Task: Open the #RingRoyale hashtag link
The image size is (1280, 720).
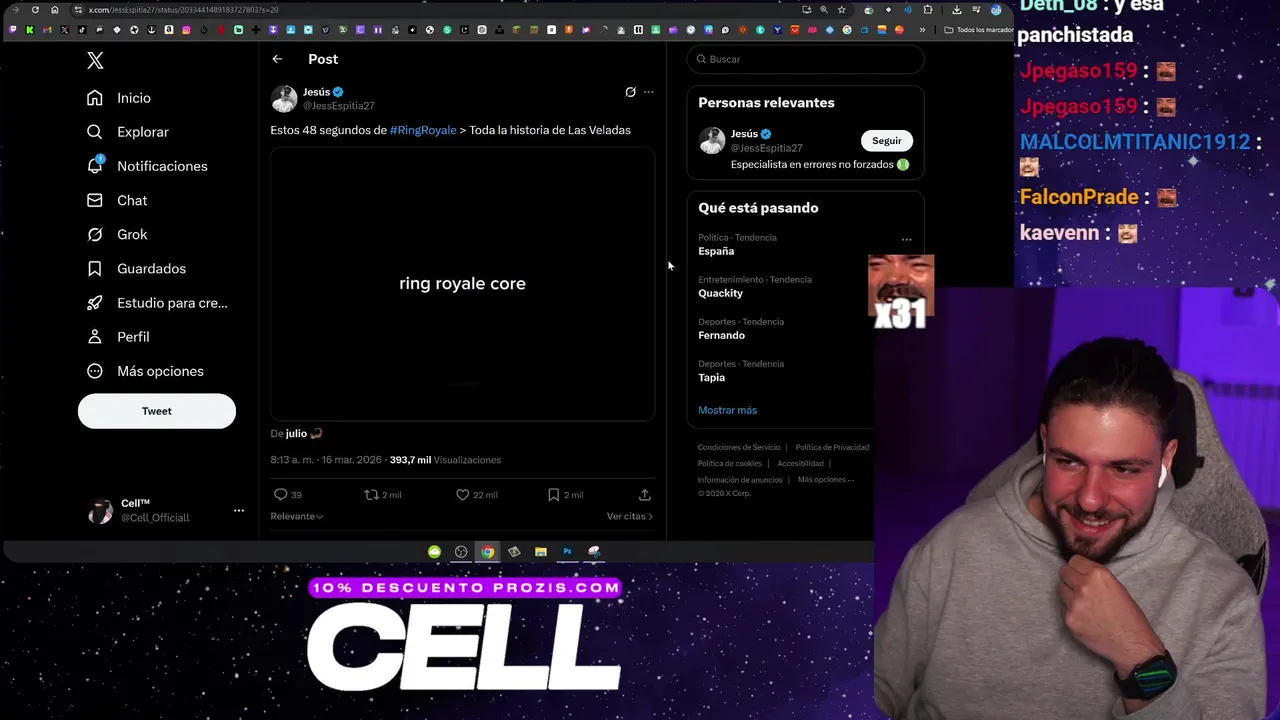Action: [x=423, y=130]
